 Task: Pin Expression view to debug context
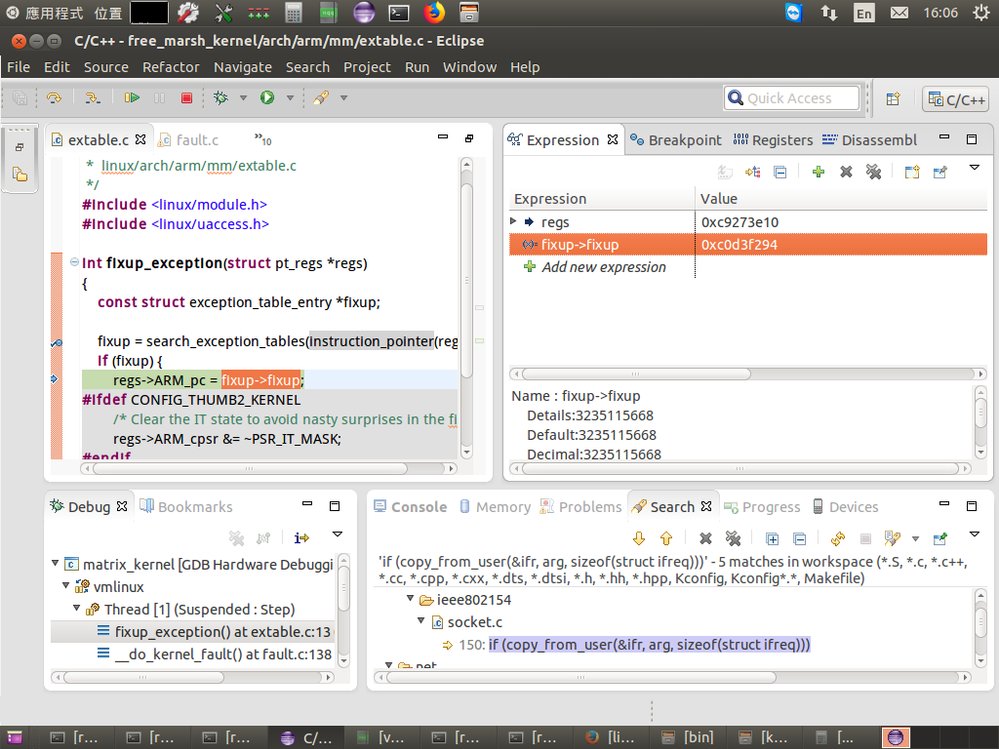[940, 171]
